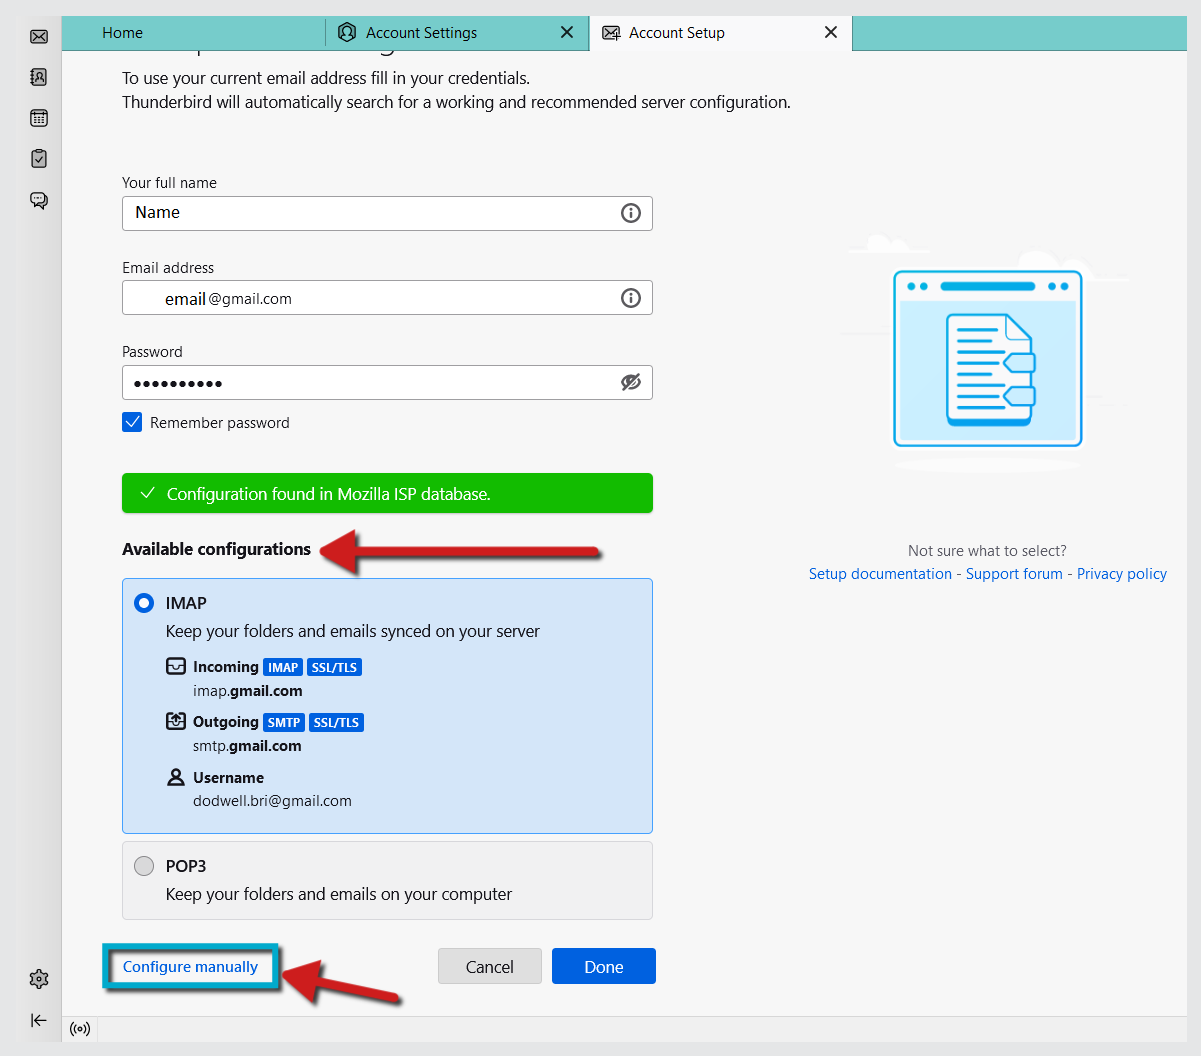Click the Password input field

(x=387, y=382)
